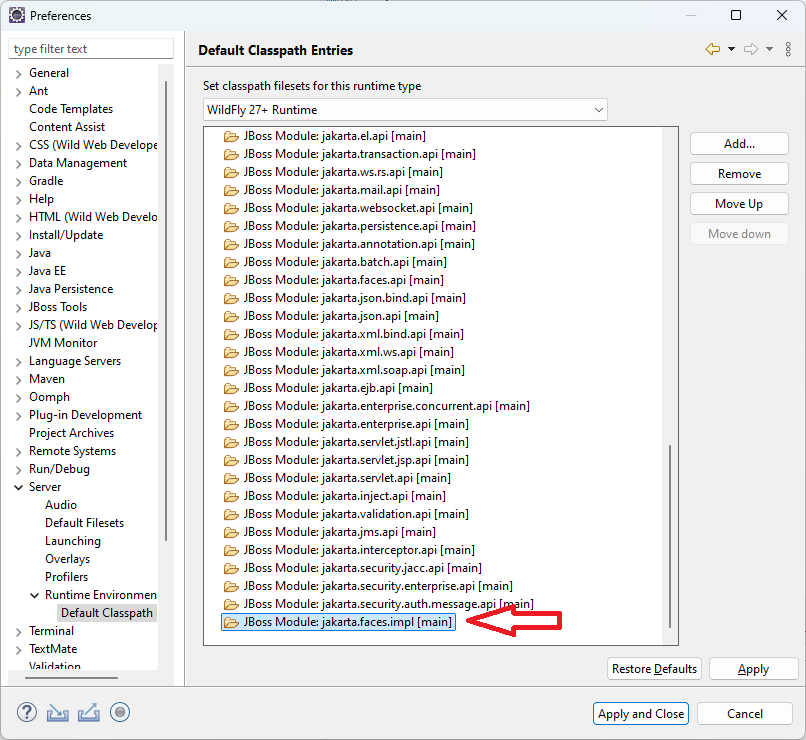Click folder icon for jakarta.inject.api module
The height and width of the screenshot is (740, 806).
point(231,496)
